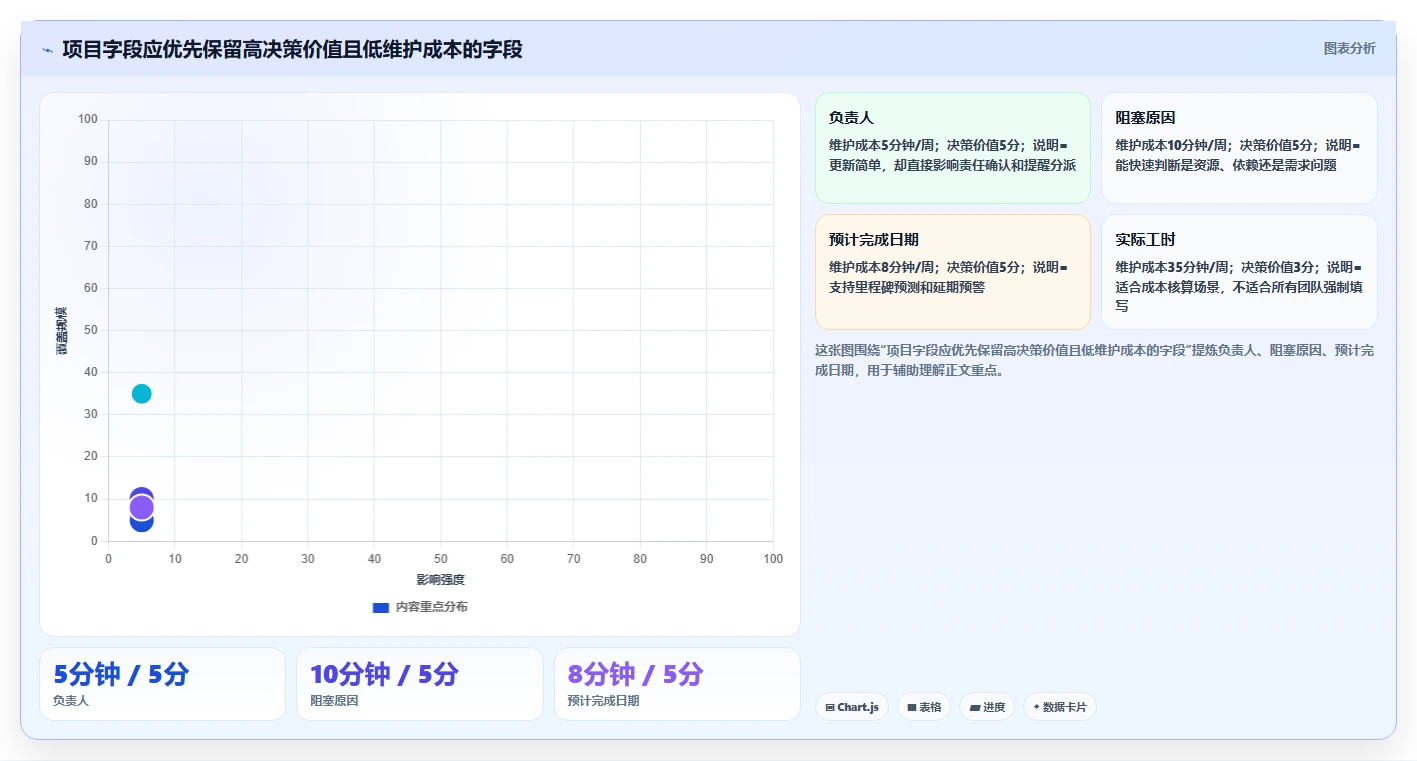Click the 进度 tag
The height and width of the screenshot is (761, 1417).
point(987,707)
